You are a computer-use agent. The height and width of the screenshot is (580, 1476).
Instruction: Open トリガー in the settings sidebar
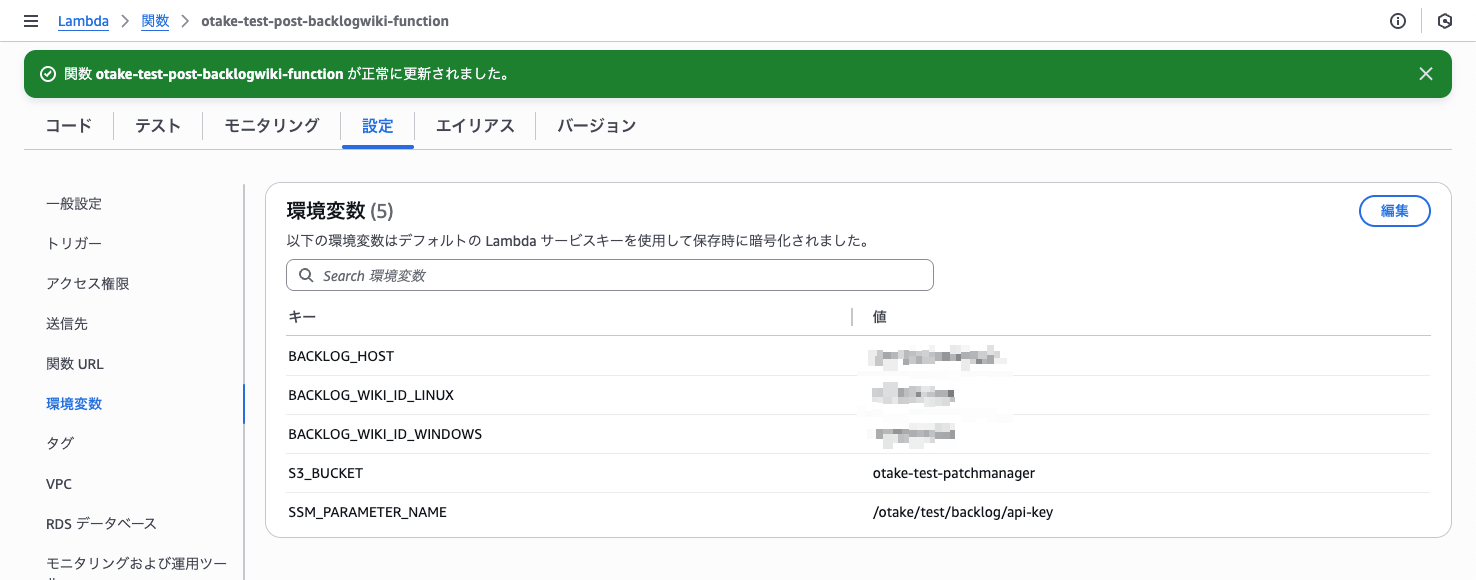[74, 244]
